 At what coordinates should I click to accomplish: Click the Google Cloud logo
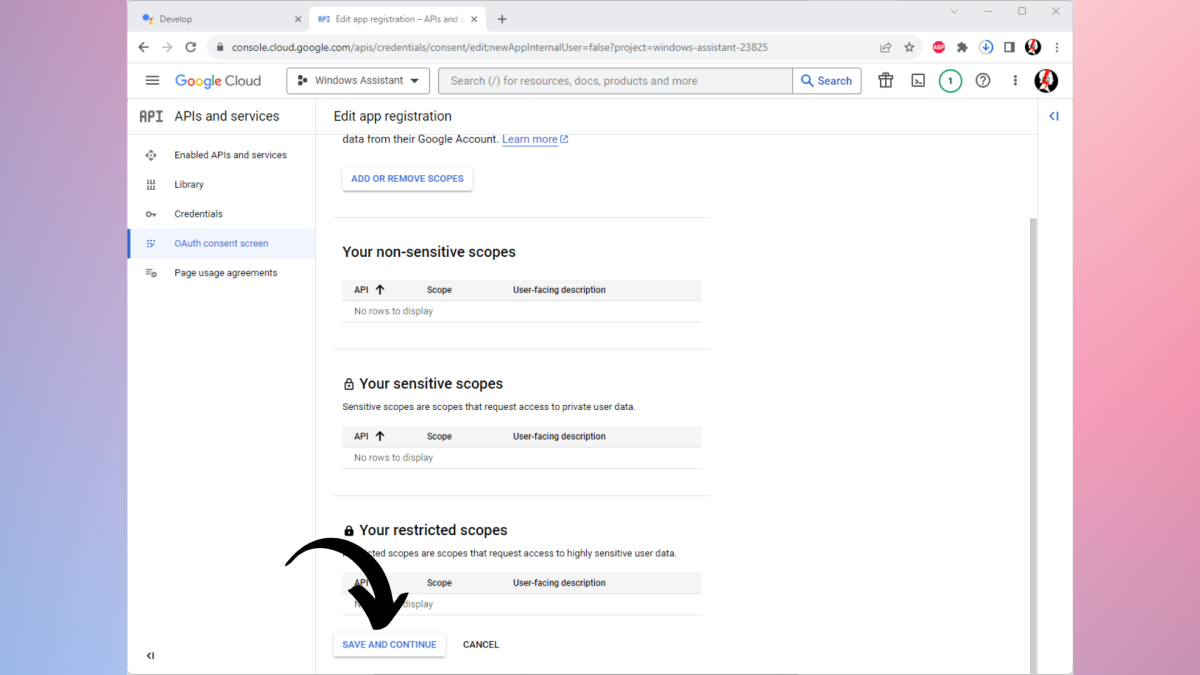218,81
